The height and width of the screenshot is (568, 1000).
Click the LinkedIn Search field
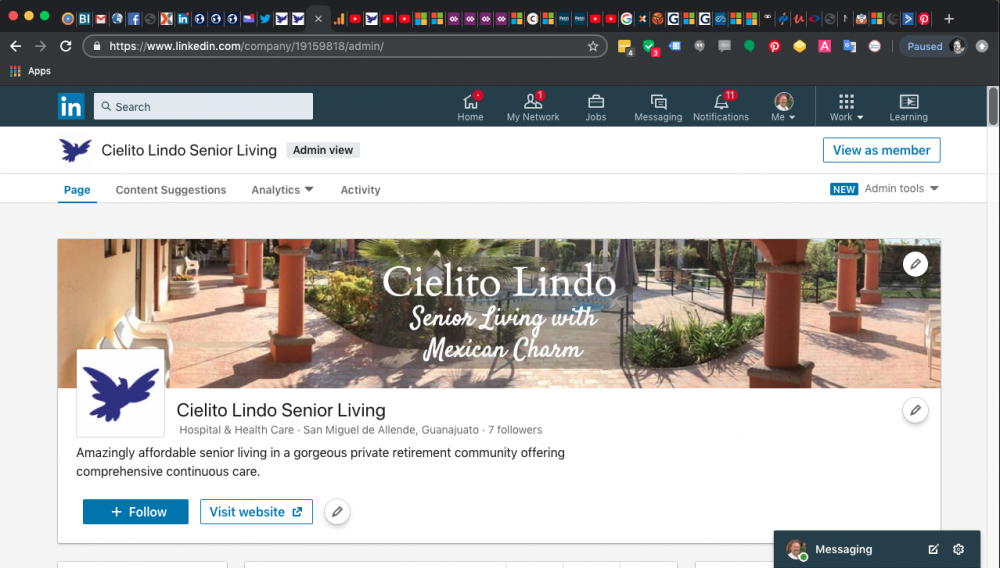203,106
